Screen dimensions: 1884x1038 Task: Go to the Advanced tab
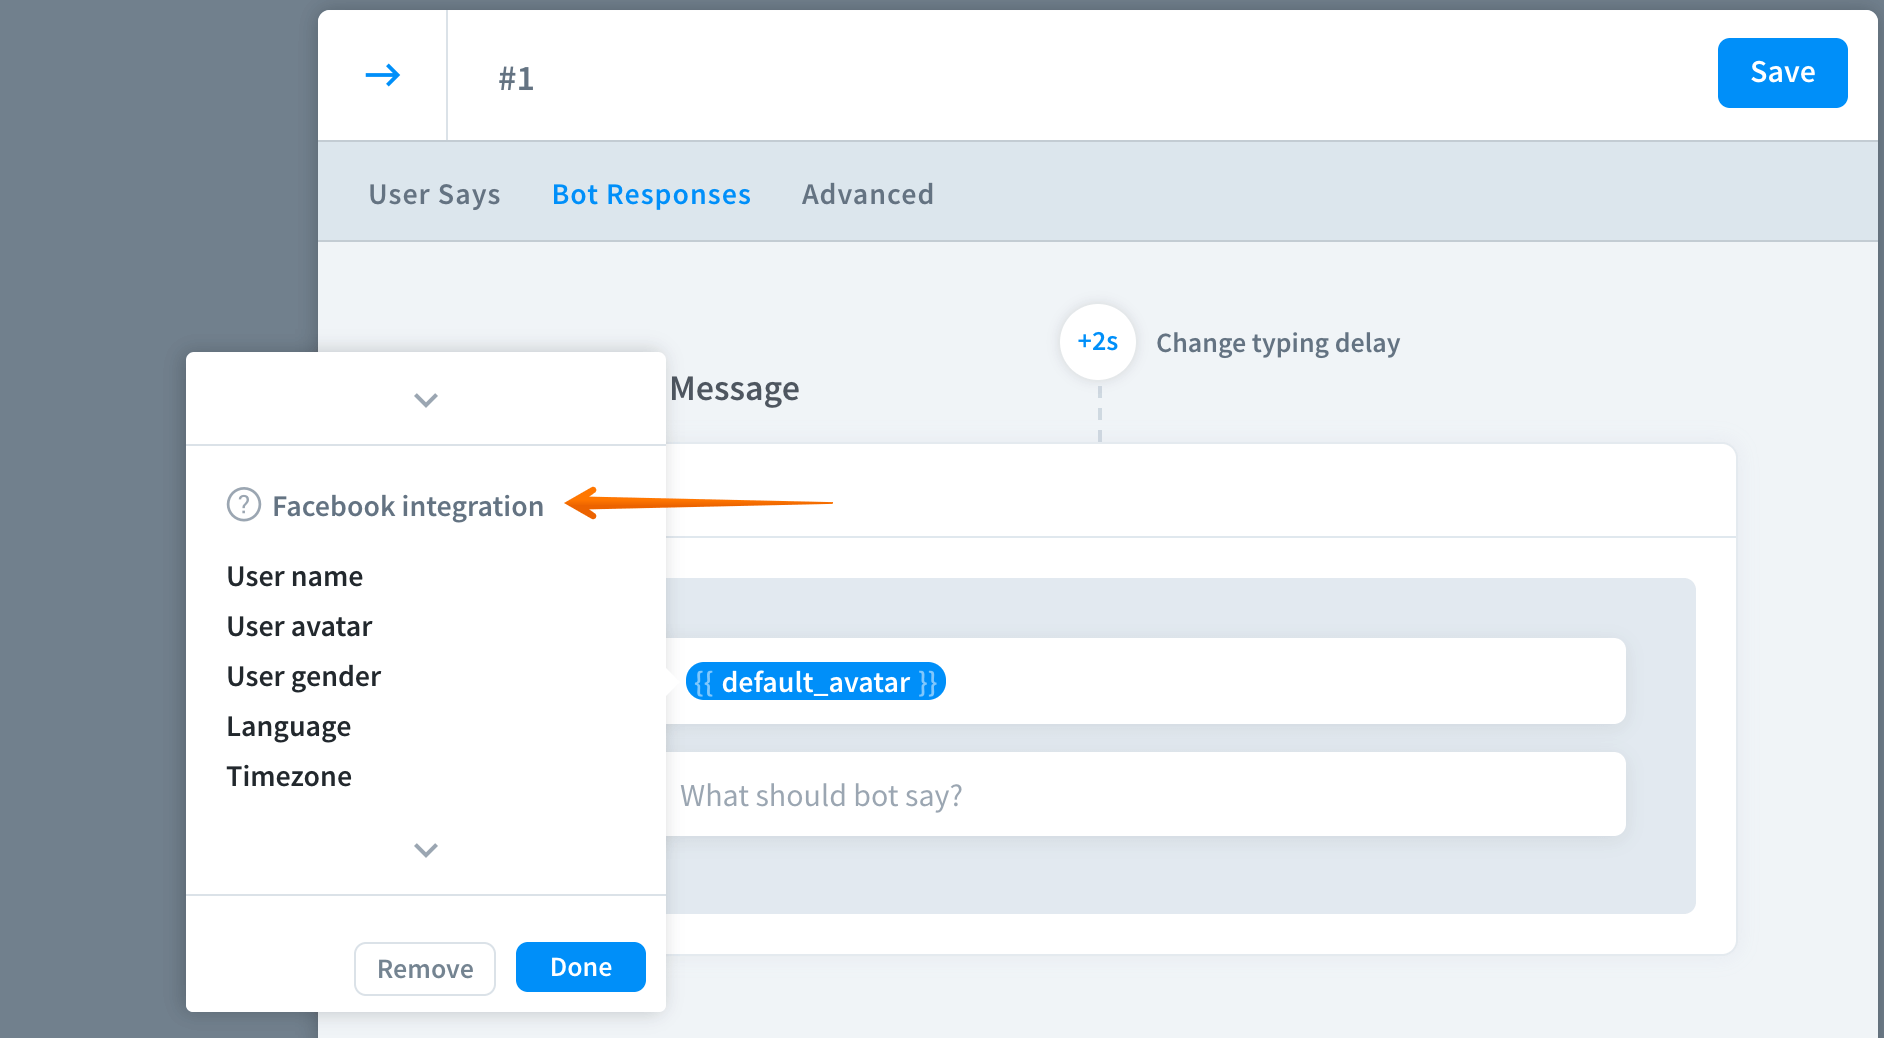click(x=867, y=194)
